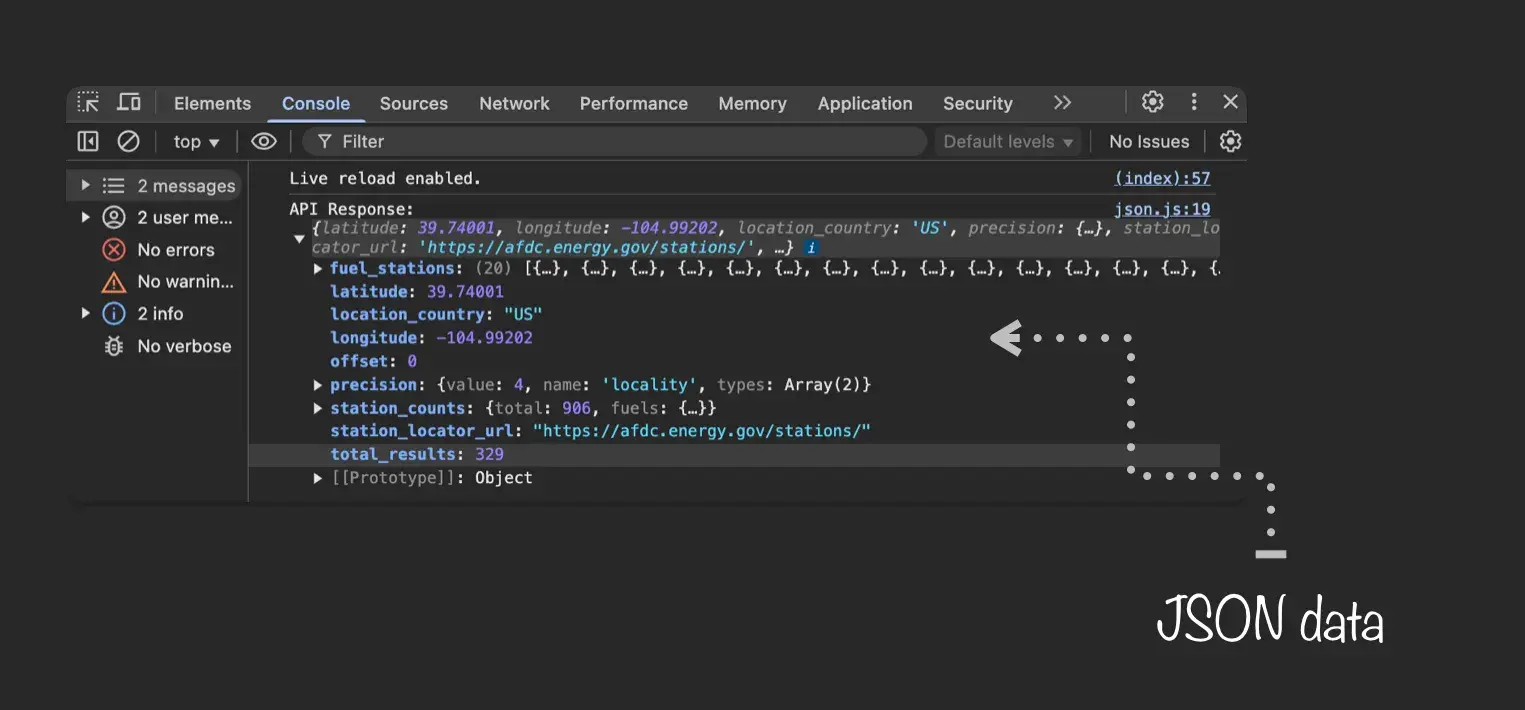Open the top context dropdown

pos(196,142)
